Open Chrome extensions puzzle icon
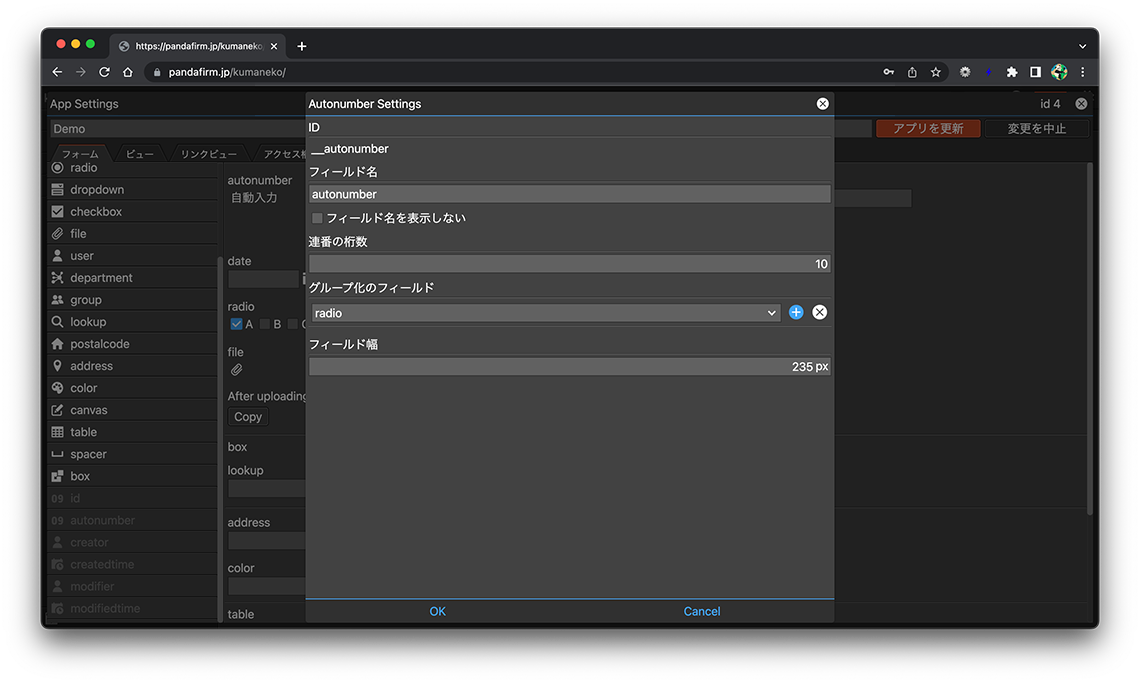 (1012, 72)
